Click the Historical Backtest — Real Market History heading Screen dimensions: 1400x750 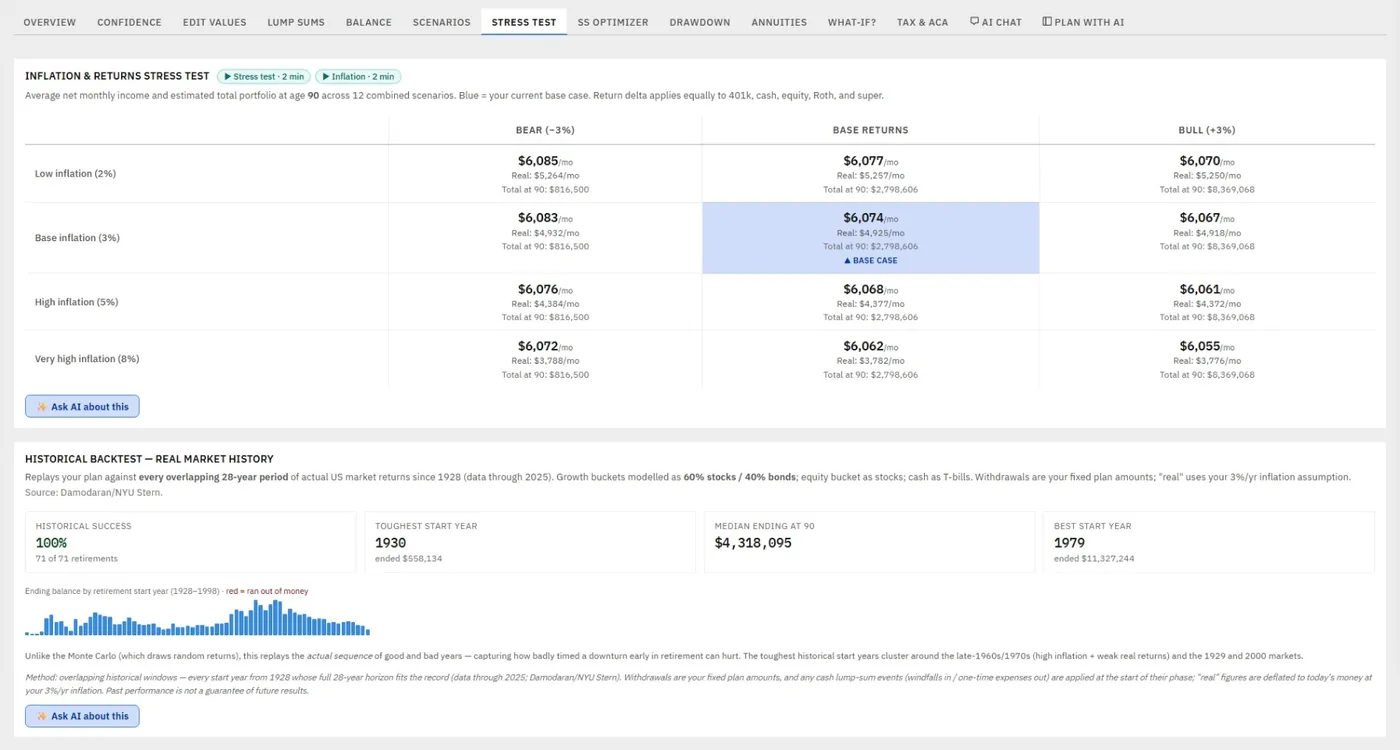click(x=149, y=459)
